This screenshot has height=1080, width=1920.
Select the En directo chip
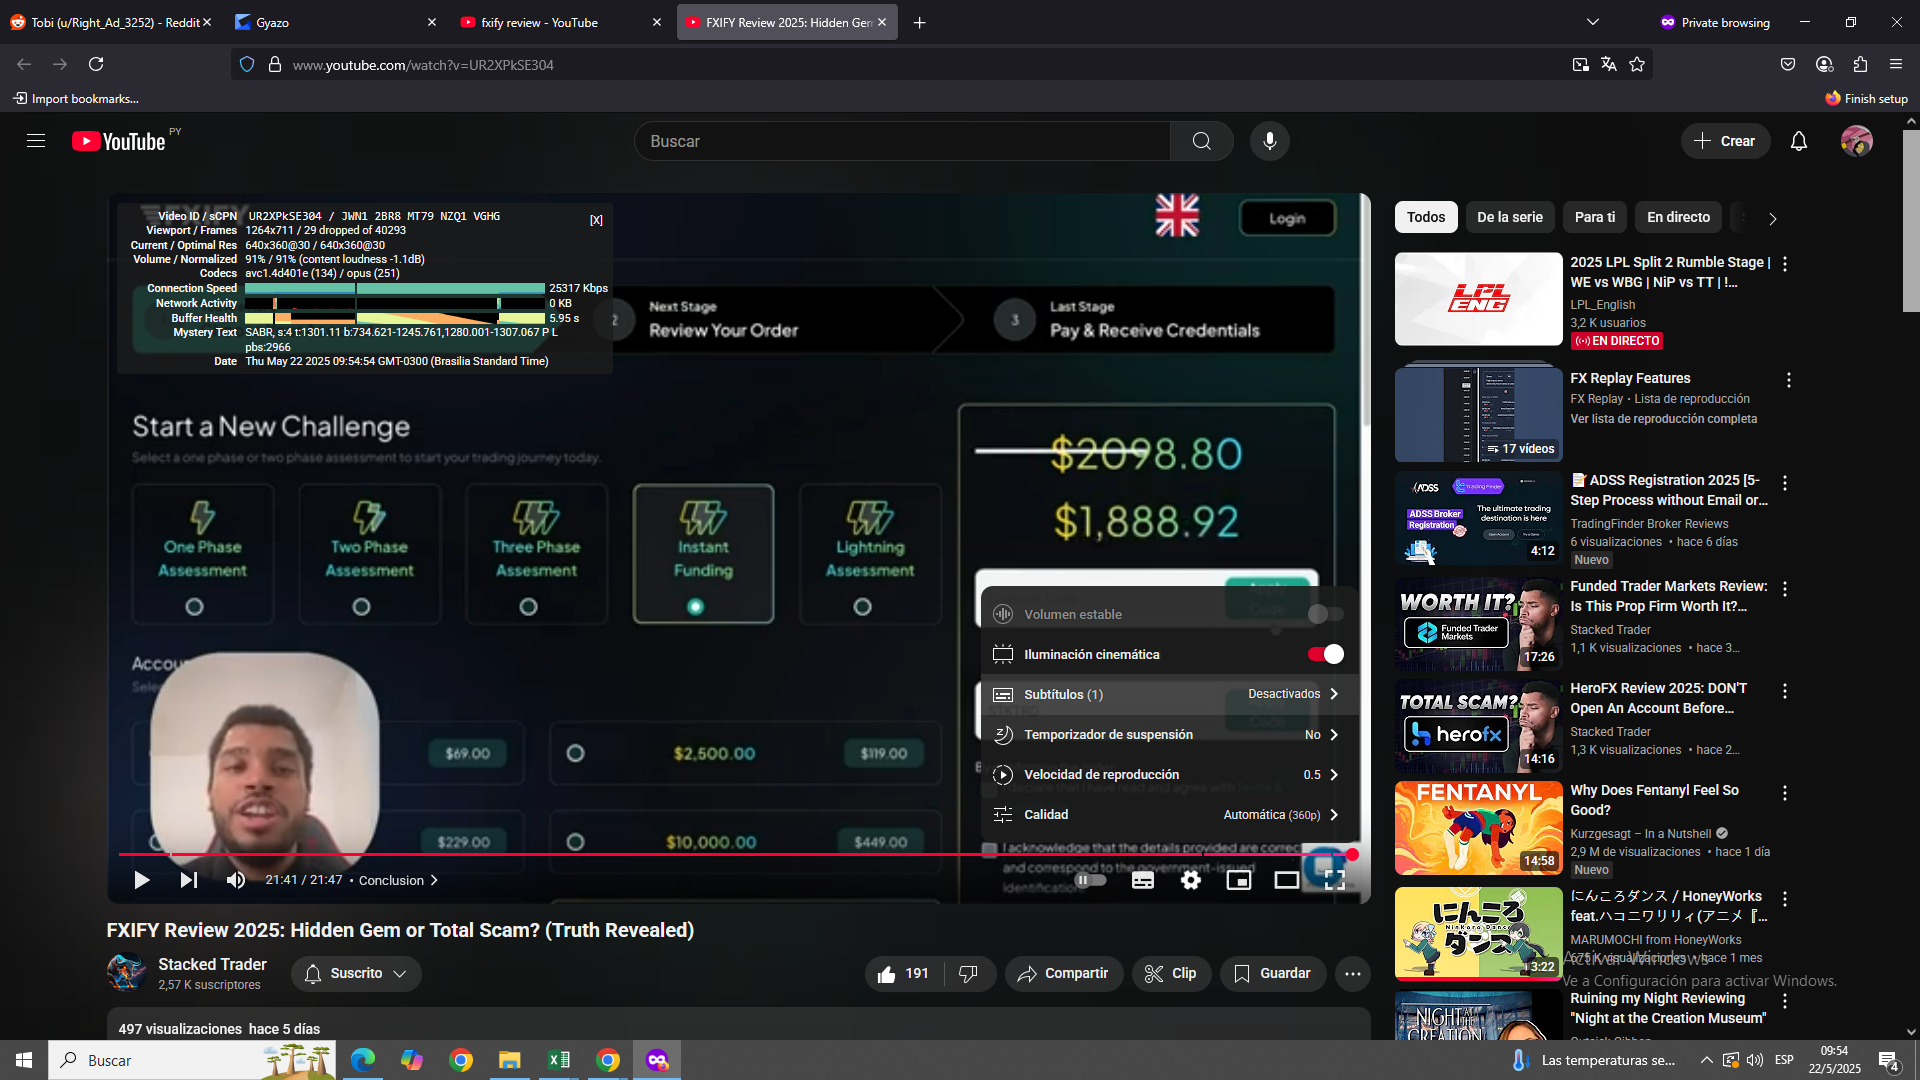coord(1679,217)
